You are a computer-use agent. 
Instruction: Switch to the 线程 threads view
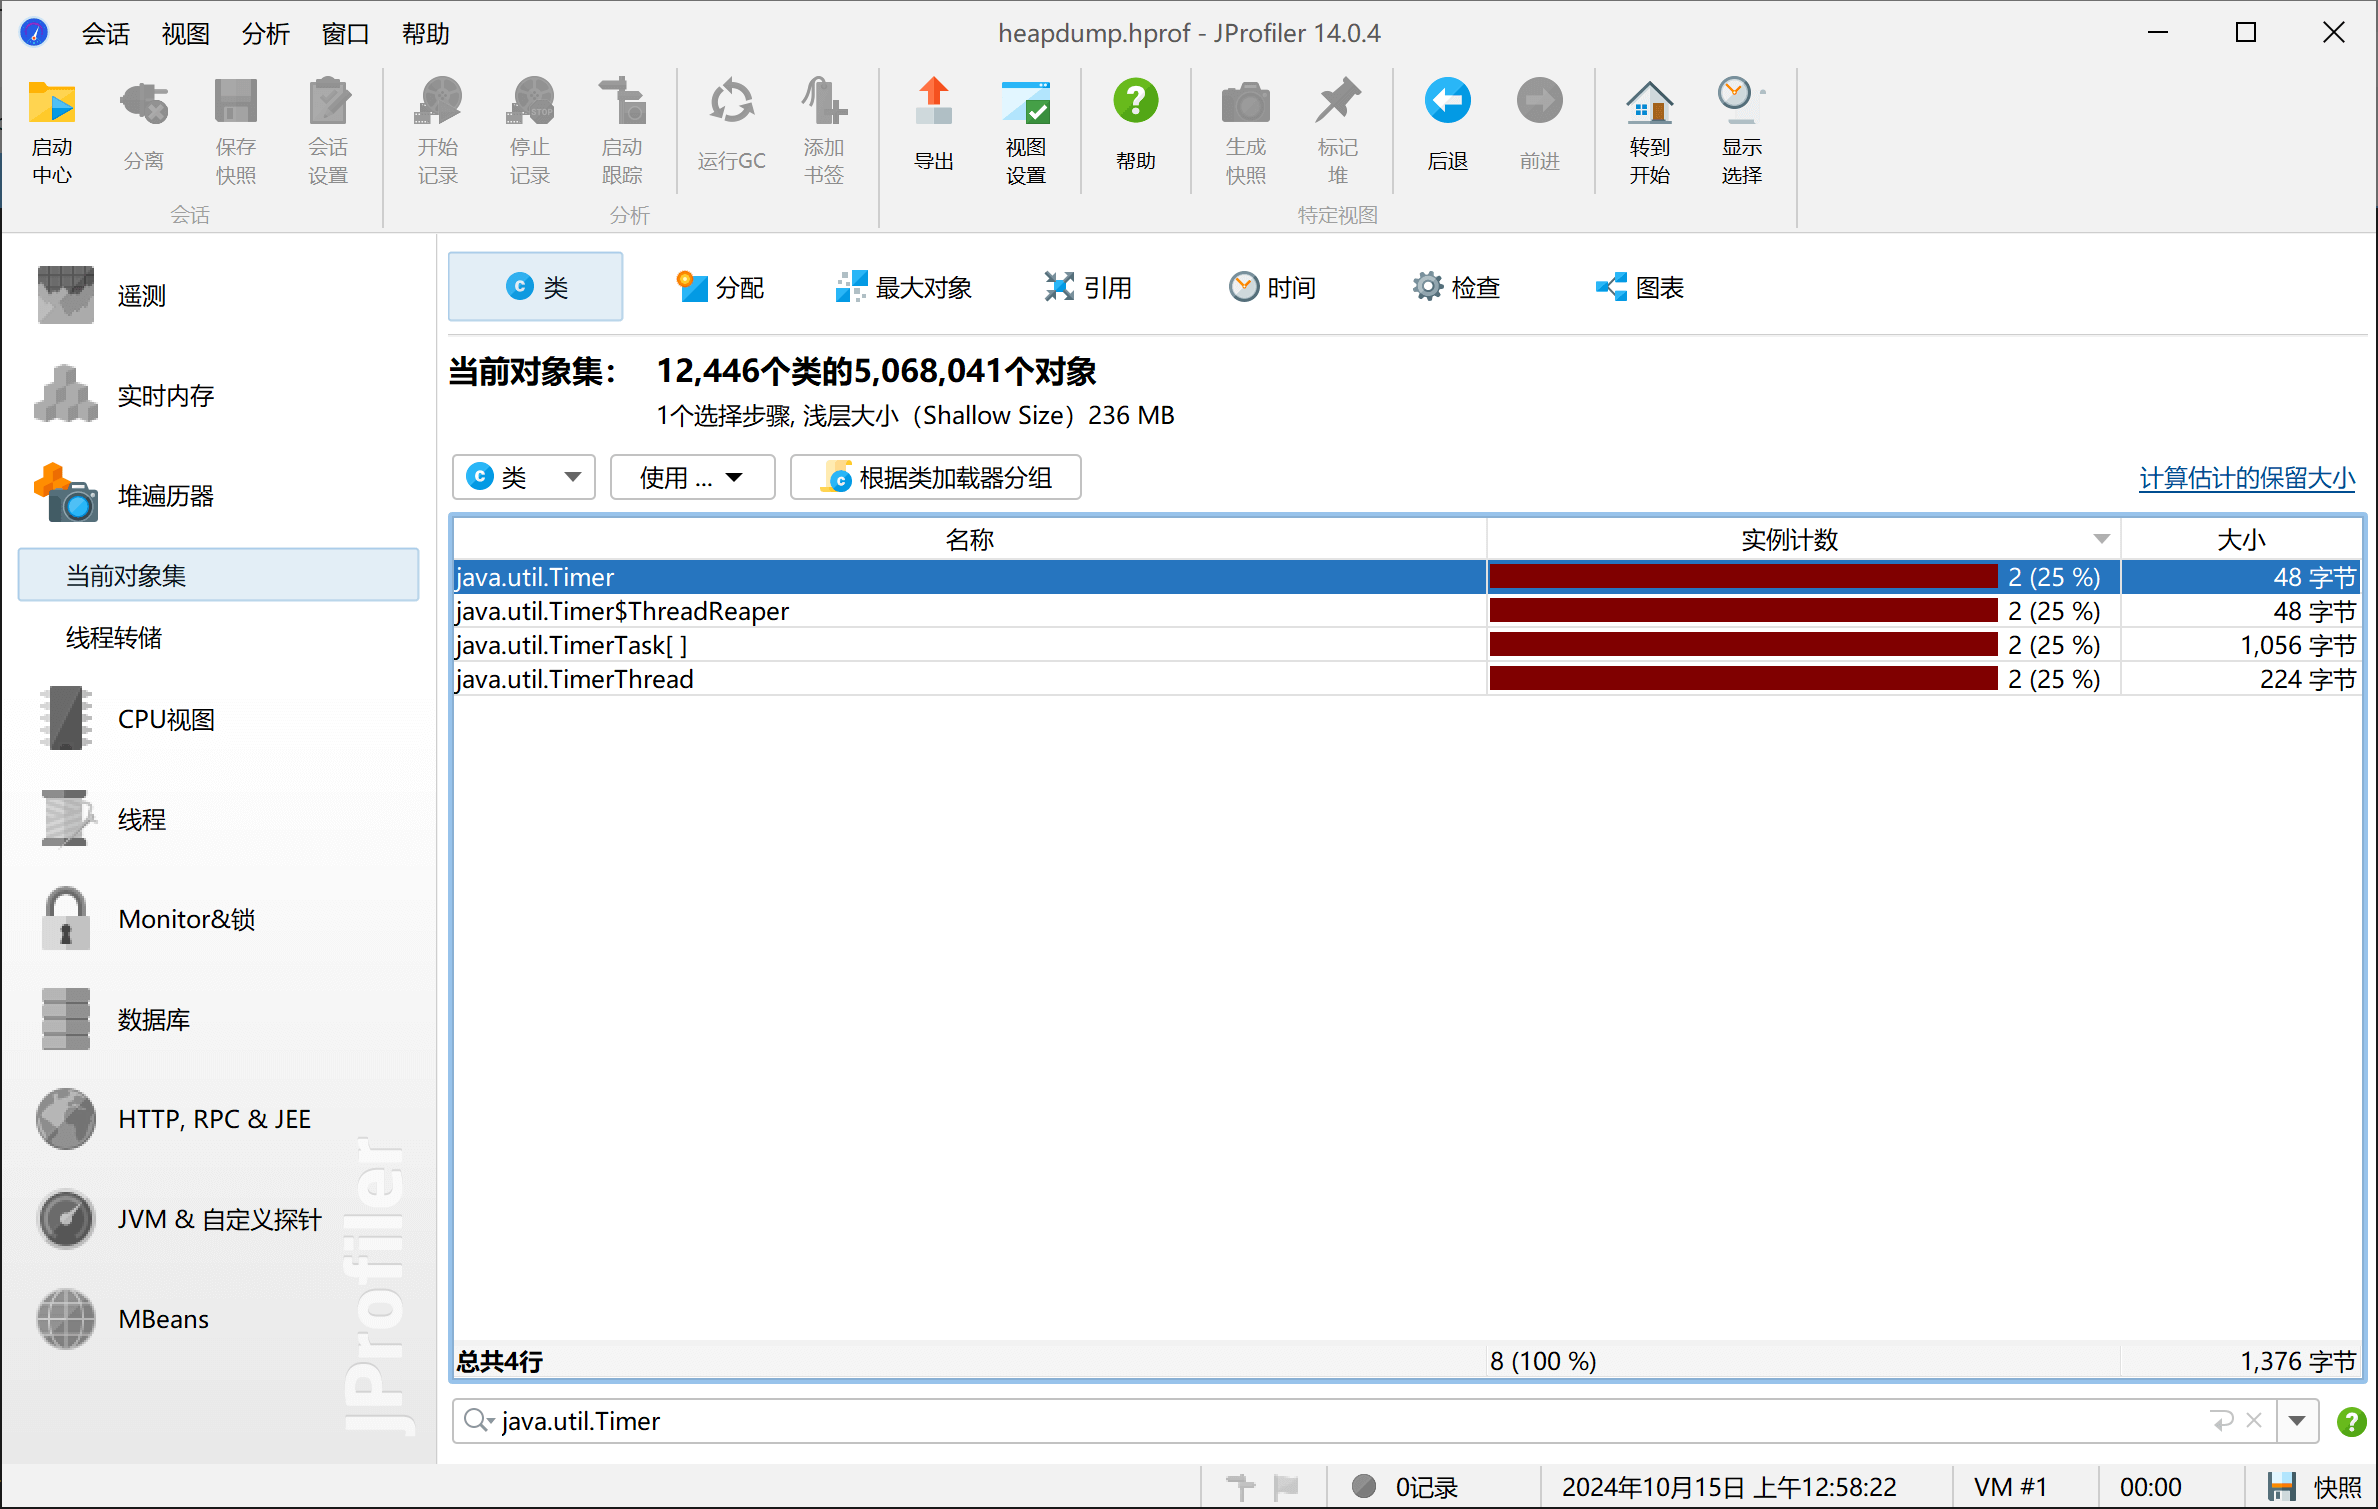[x=141, y=818]
